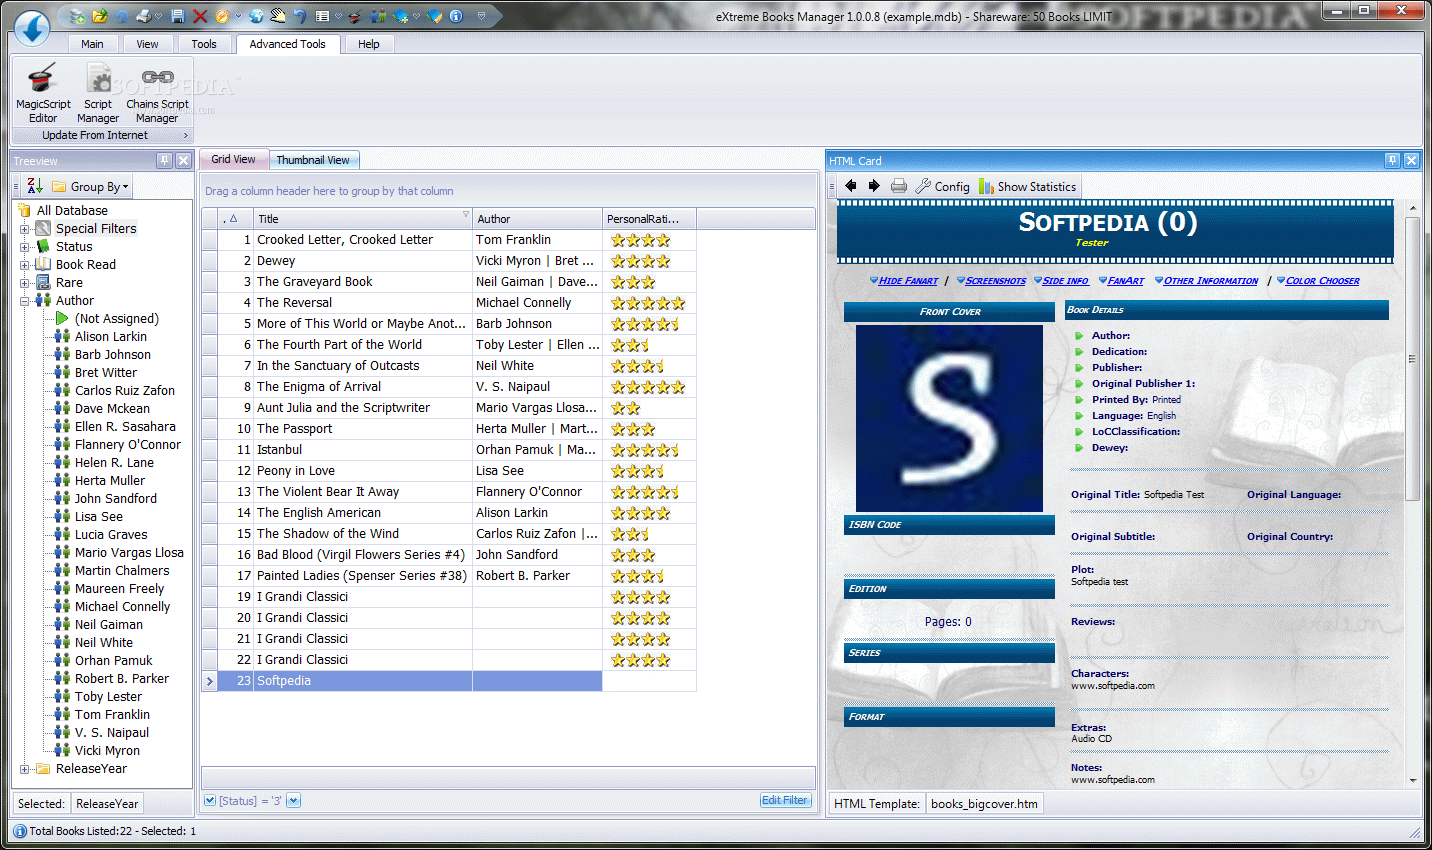Click the list view icon in quick toolbar

(x=322, y=16)
